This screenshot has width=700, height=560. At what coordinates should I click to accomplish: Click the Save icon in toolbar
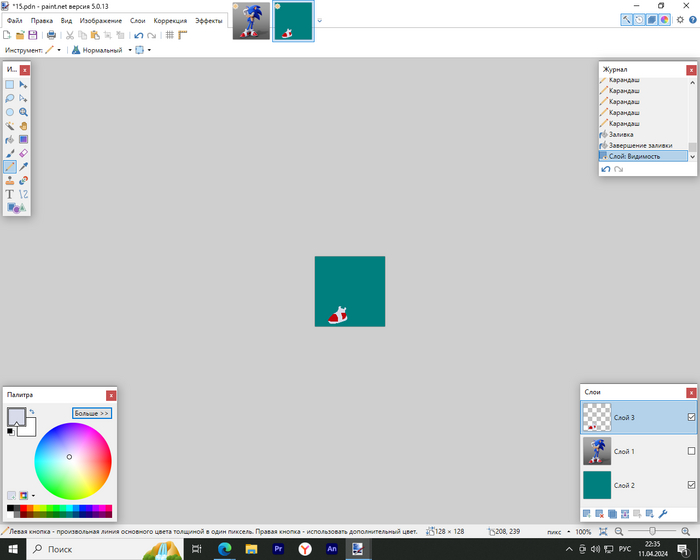tap(34, 35)
